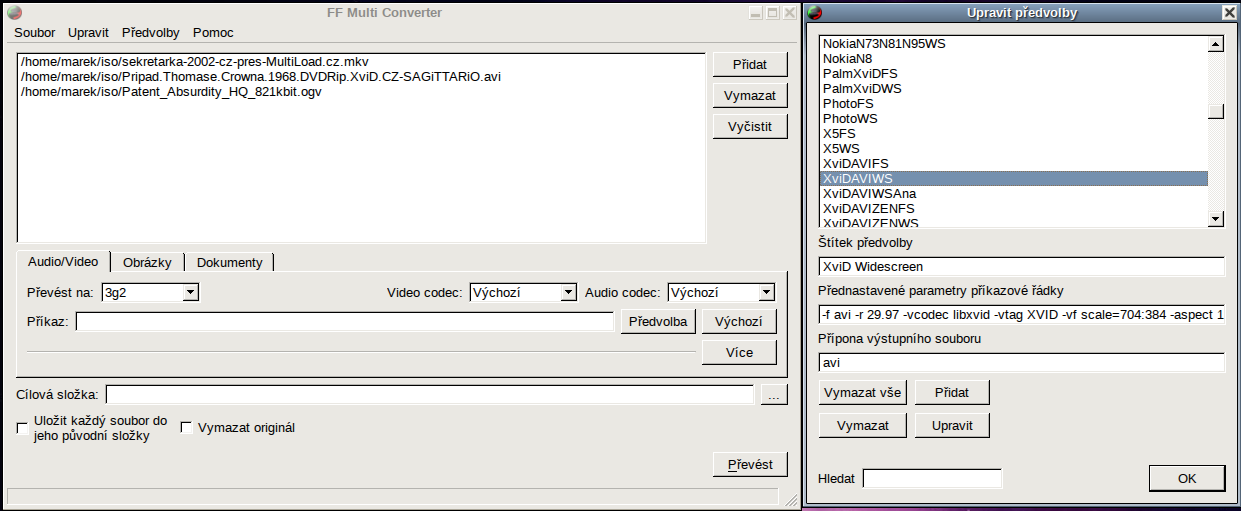
Task: Click the preset list scrollbar thumb
Action: click(1216, 112)
